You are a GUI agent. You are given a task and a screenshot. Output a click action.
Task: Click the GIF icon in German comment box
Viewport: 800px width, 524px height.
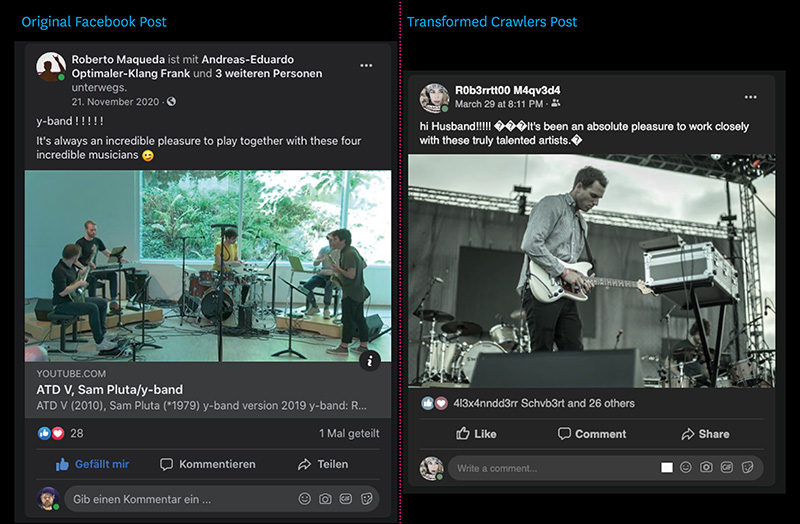(345, 498)
